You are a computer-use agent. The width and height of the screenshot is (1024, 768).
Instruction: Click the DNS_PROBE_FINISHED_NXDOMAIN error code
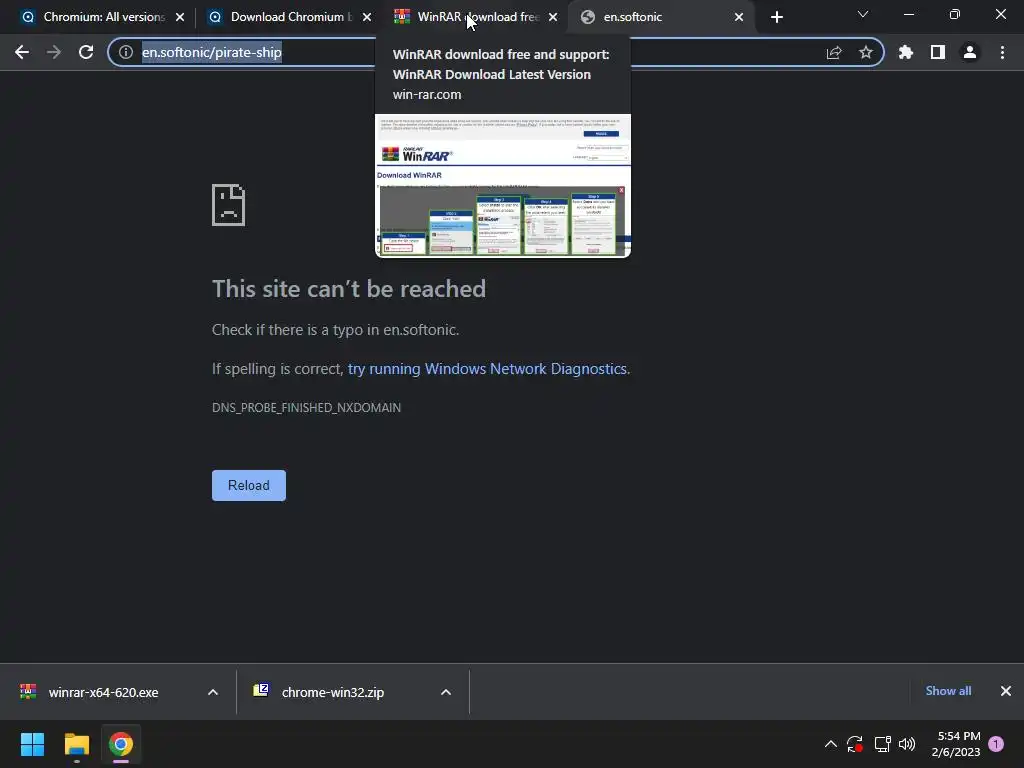click(306, 408)
